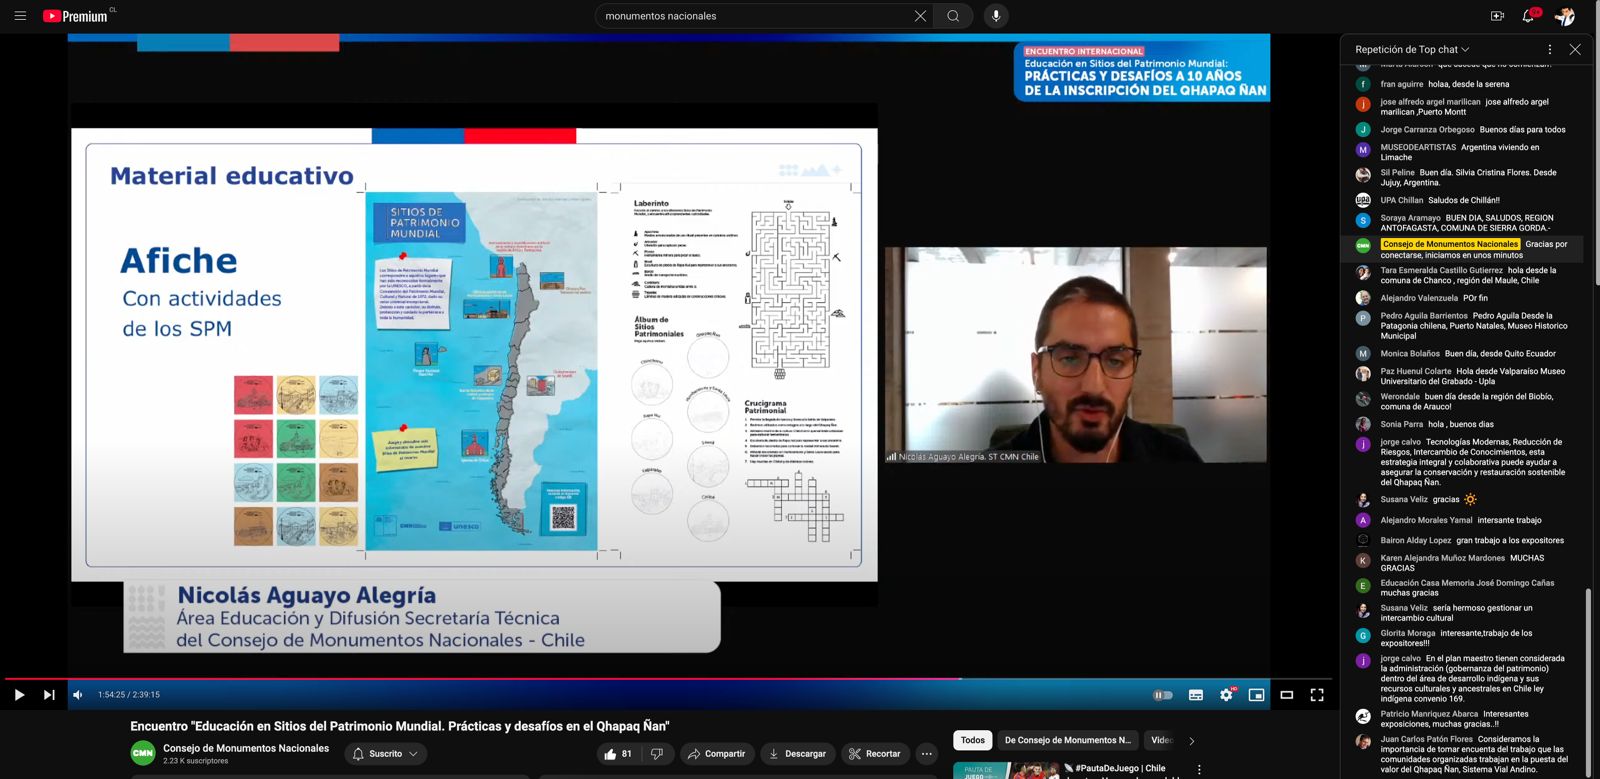This screenshot has width=1600, height=779.
Task: Switch to theater mode view
Action: coord(1287,695)
